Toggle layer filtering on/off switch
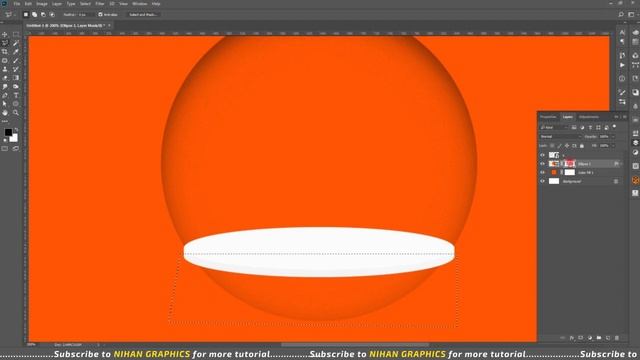The height and width of the screenshot is (360, 640). [x=615, y=127]
